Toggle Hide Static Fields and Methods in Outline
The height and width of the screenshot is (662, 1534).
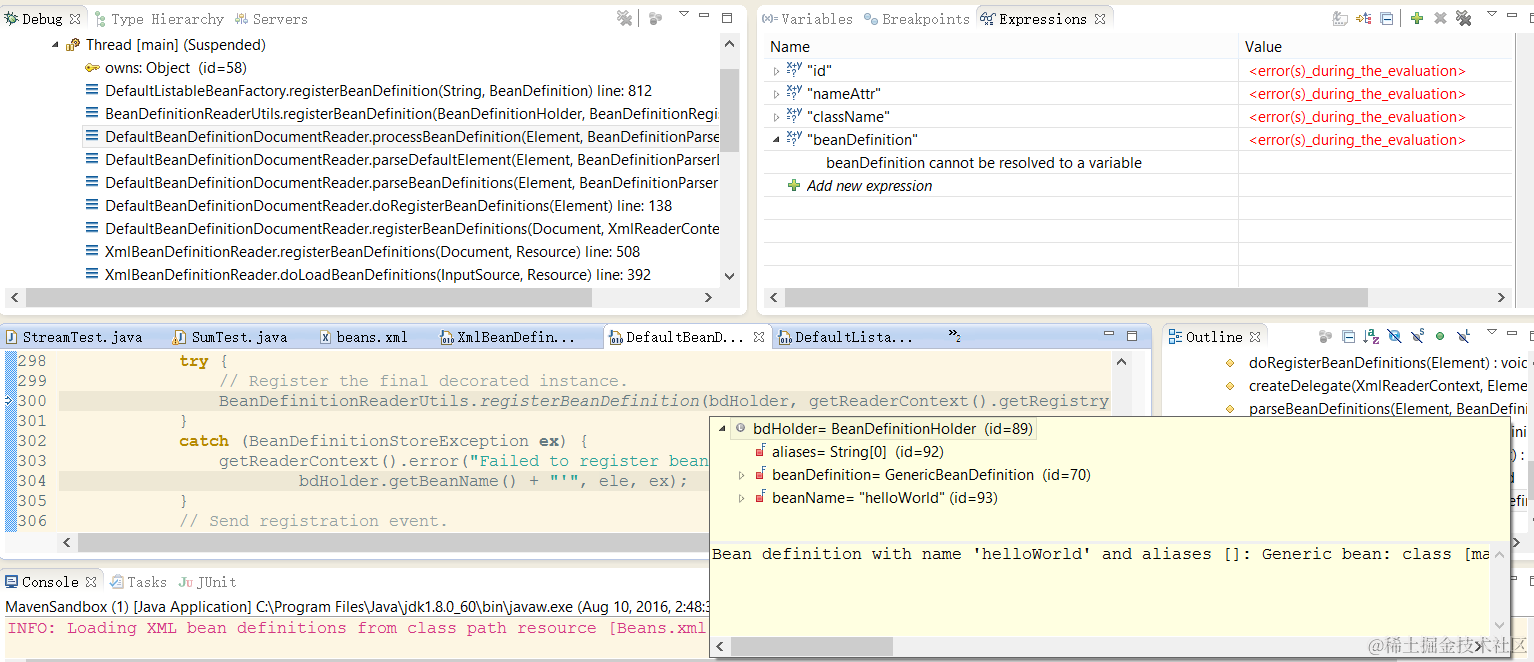pos(1417,337)
